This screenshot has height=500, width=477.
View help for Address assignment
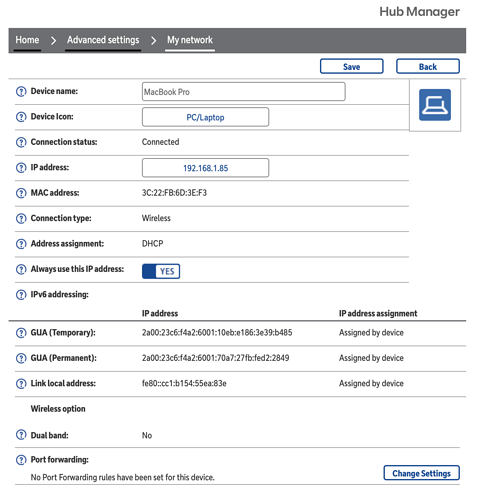(x=21, y=244)
